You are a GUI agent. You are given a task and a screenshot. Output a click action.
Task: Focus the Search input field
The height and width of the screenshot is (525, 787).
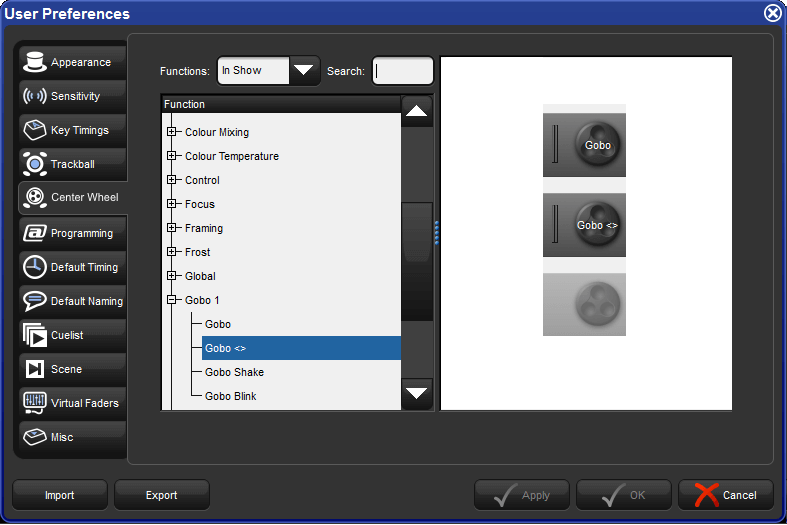(x=403, y=71)
